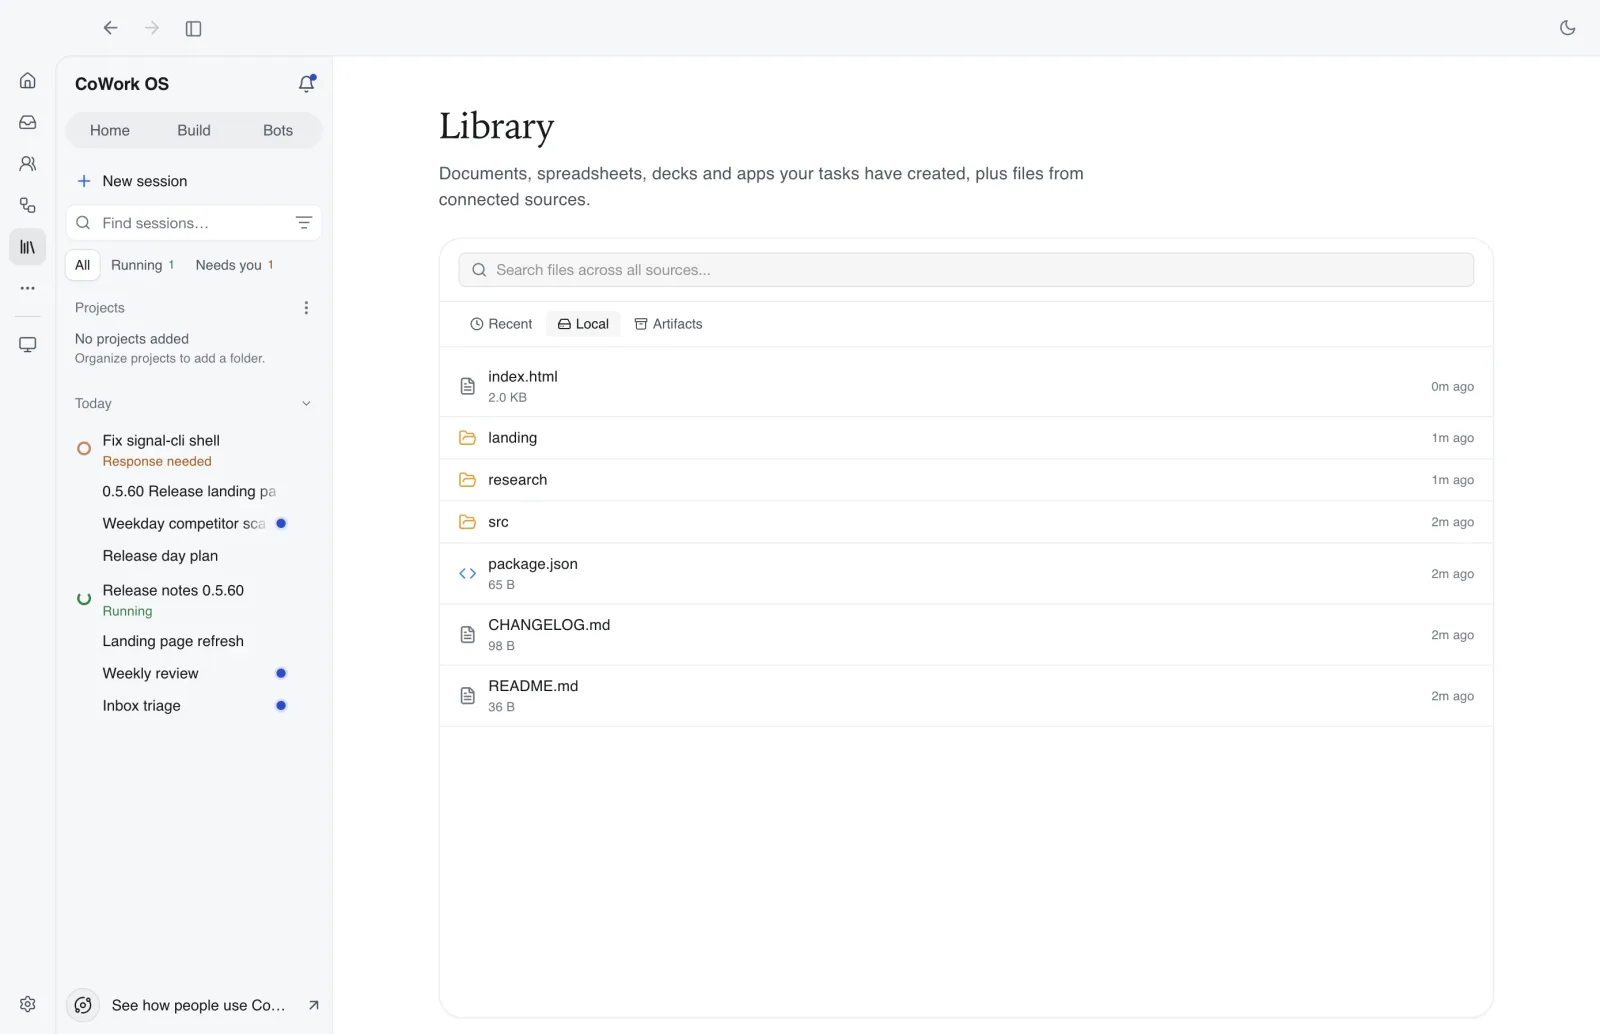
Task: Open settings gear in left rail
Action: click(x=28, y=1004)
